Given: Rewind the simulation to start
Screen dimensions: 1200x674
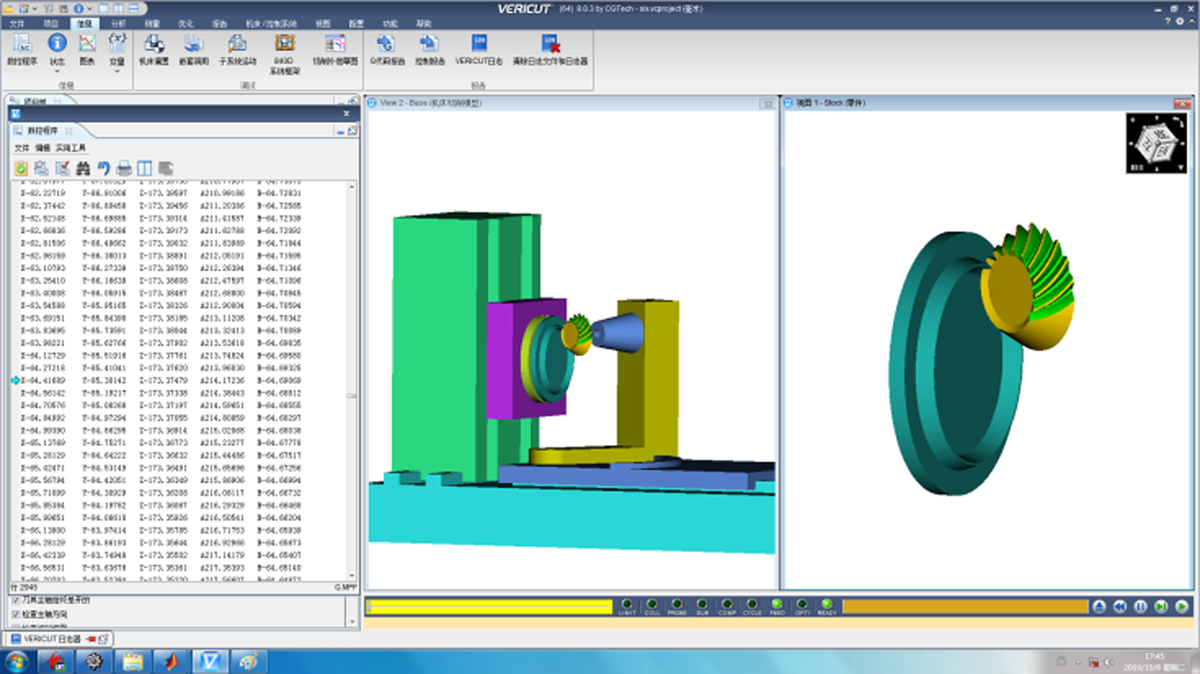Looking at the screenshot, I should [x=1120, y=606].
